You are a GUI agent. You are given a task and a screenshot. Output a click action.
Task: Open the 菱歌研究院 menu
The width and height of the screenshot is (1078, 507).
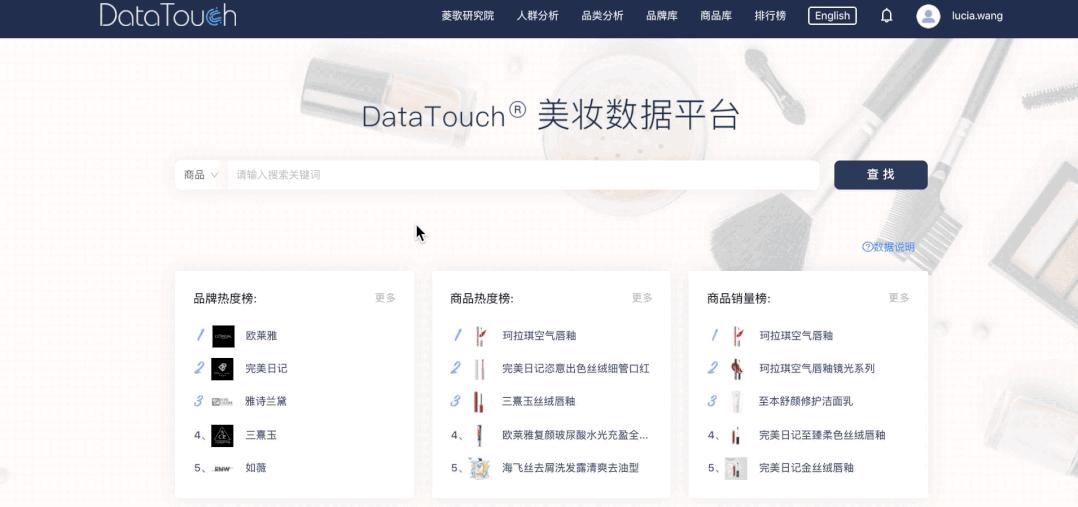(x=468, y=16)
